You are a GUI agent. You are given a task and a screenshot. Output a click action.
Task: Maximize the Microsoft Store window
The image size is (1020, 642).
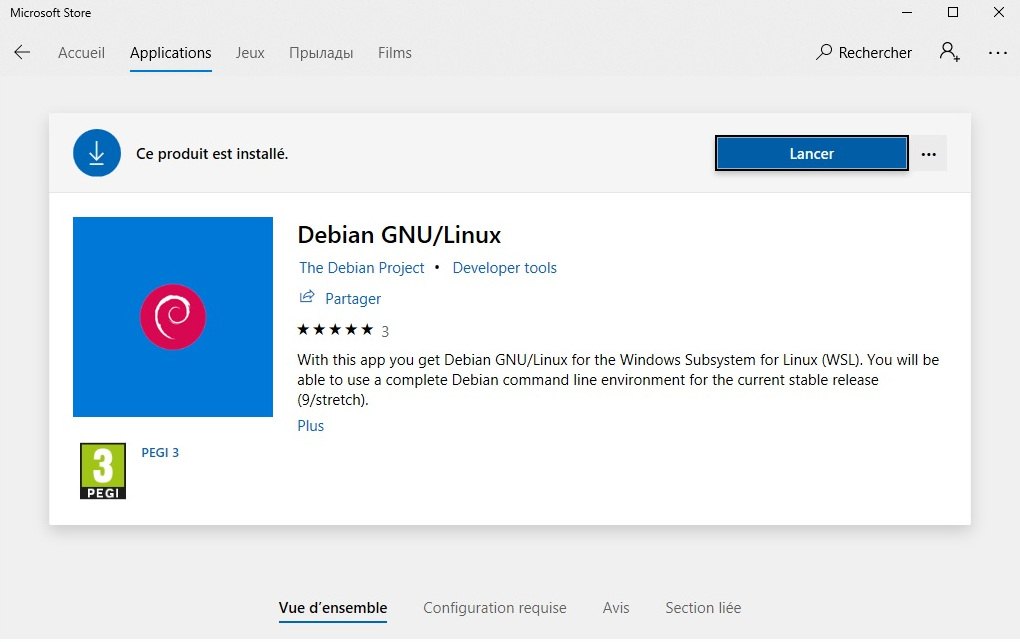click(953, 12)
